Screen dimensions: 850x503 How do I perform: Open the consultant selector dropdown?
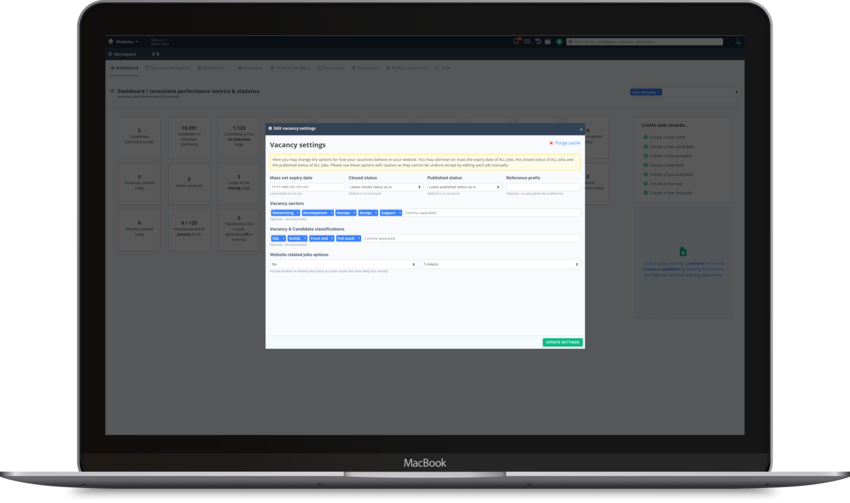(685, 92)
